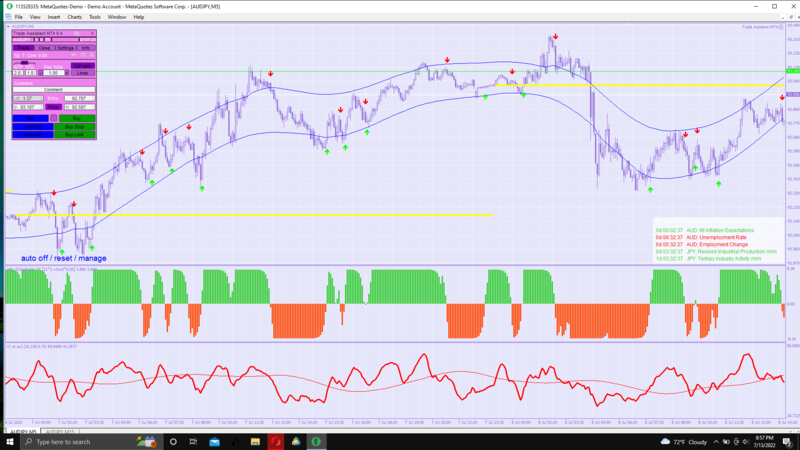800x450 pixels.
Task: Click the AUD: Unemployment Rate news row
Action: click(701, 237)
